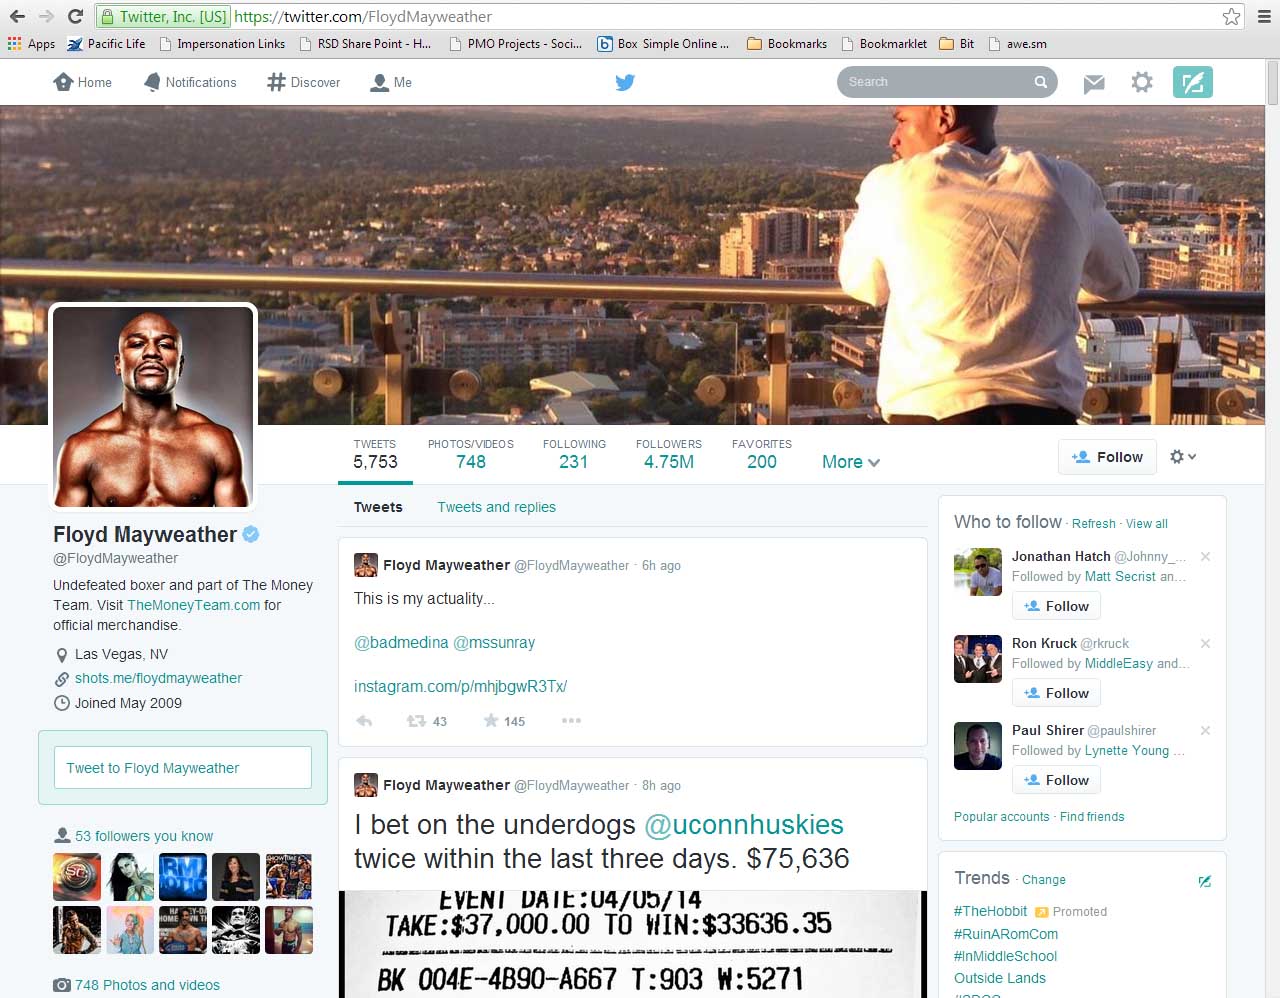Open the Me profile nav item
This screenshot has width=1280, height=998.
tap(391, 82)
